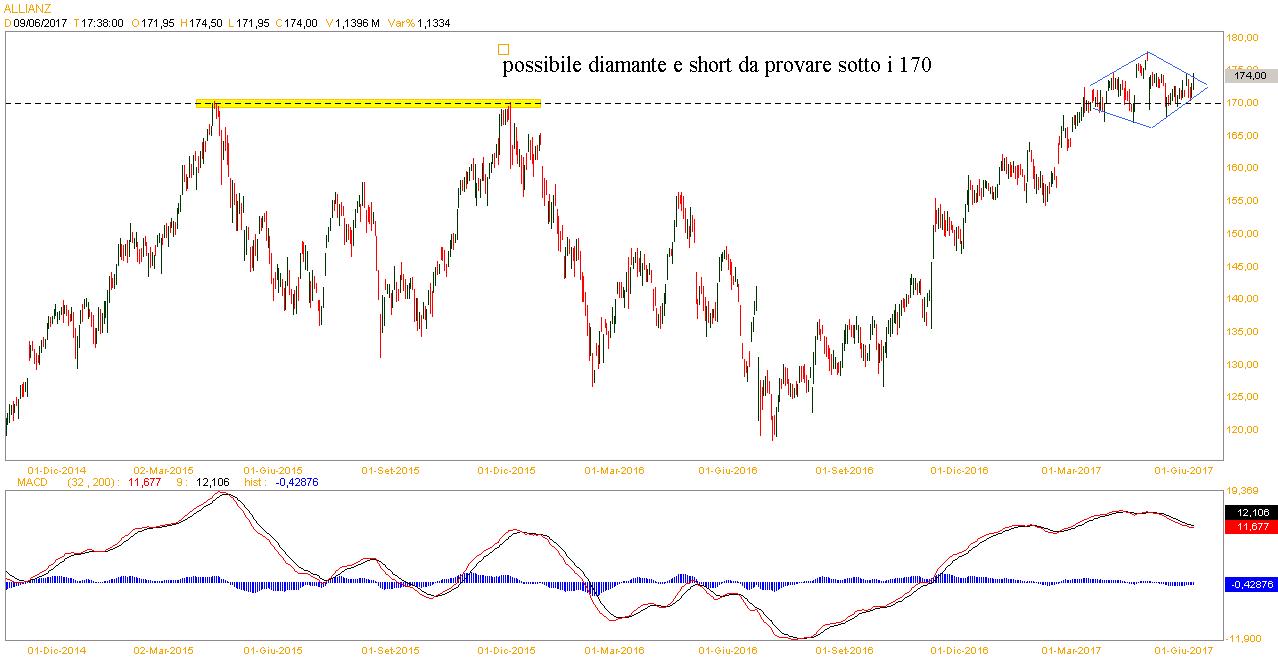Click the 180,00 price axis label
Image resolution: width=1278 pixels, height=668 pixels.
(x=1243, y=38)
